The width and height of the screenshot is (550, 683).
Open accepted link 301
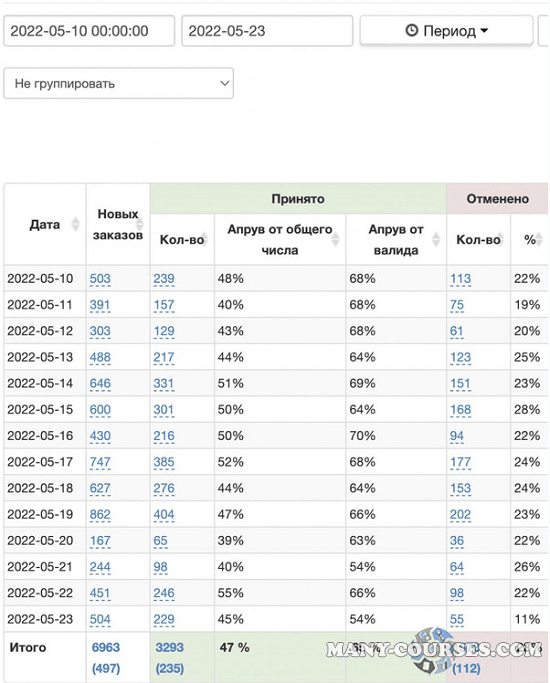click(x=164, y=409)
